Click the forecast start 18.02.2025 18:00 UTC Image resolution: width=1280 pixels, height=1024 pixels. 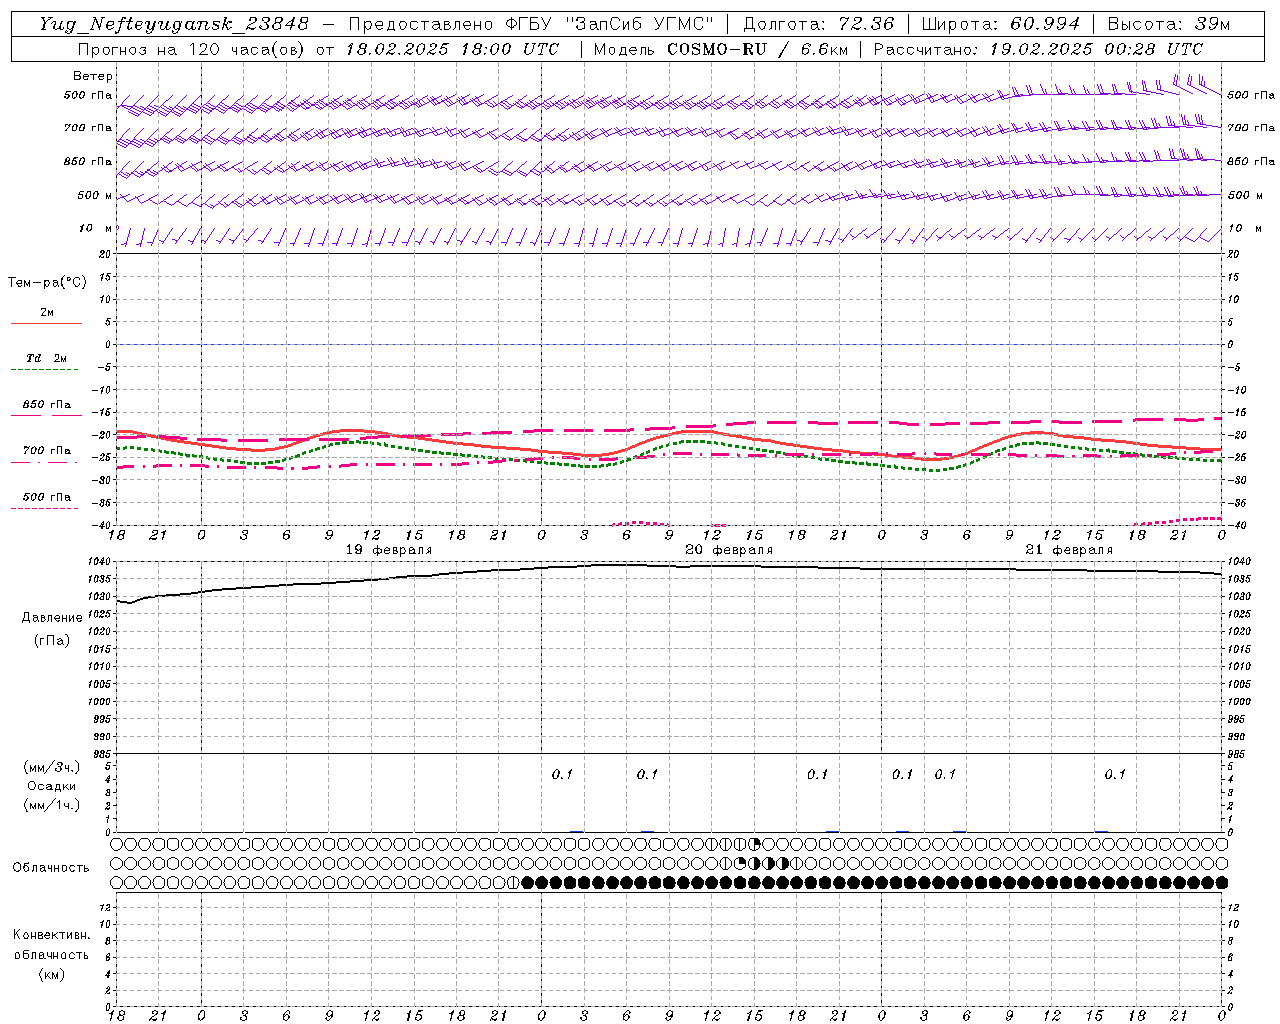tap(452, 49)
